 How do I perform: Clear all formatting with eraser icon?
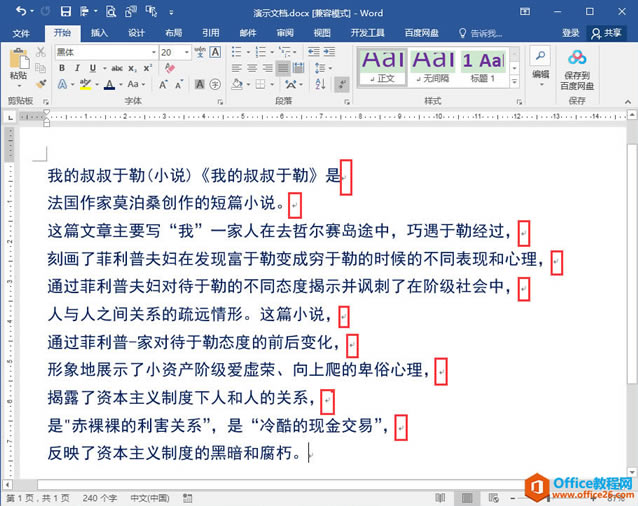click(170, 68)
